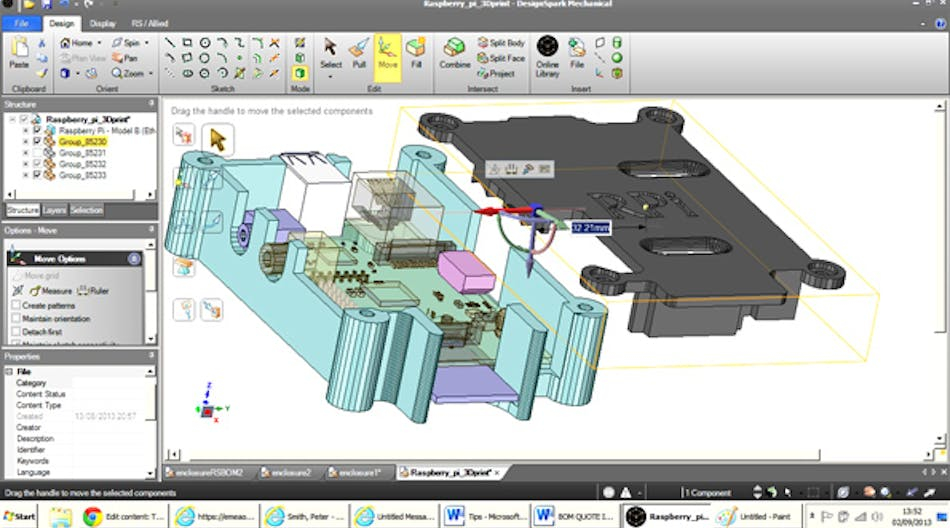Switch to the Display ribbon tab

pos(102,24)
